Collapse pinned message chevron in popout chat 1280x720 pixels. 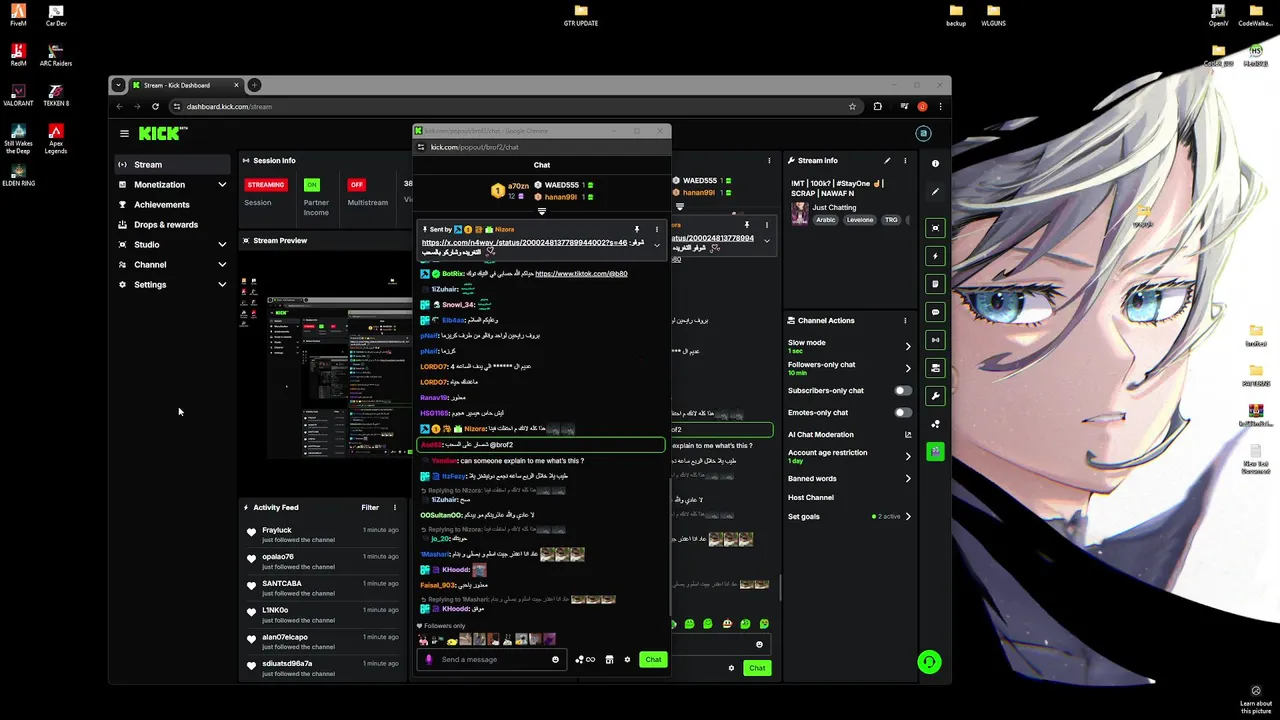(657, 245)
